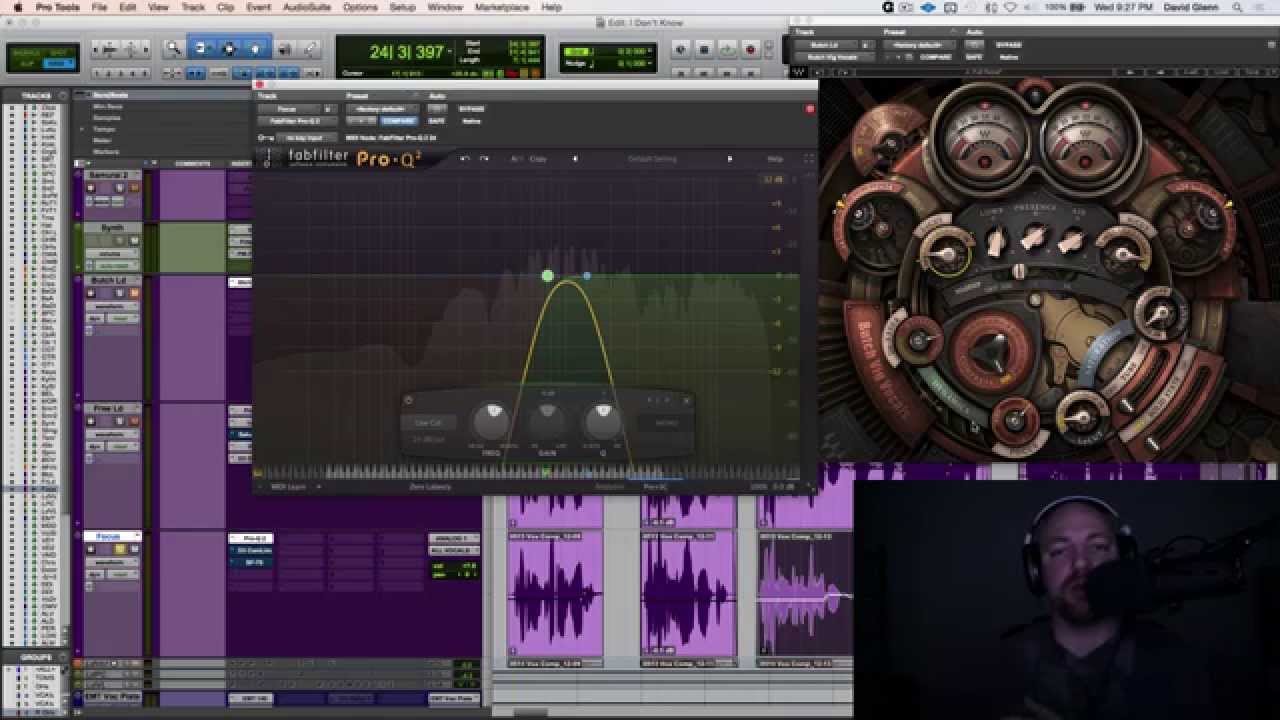
Task: Open the Tracks list popup menu
Action: 62,96
